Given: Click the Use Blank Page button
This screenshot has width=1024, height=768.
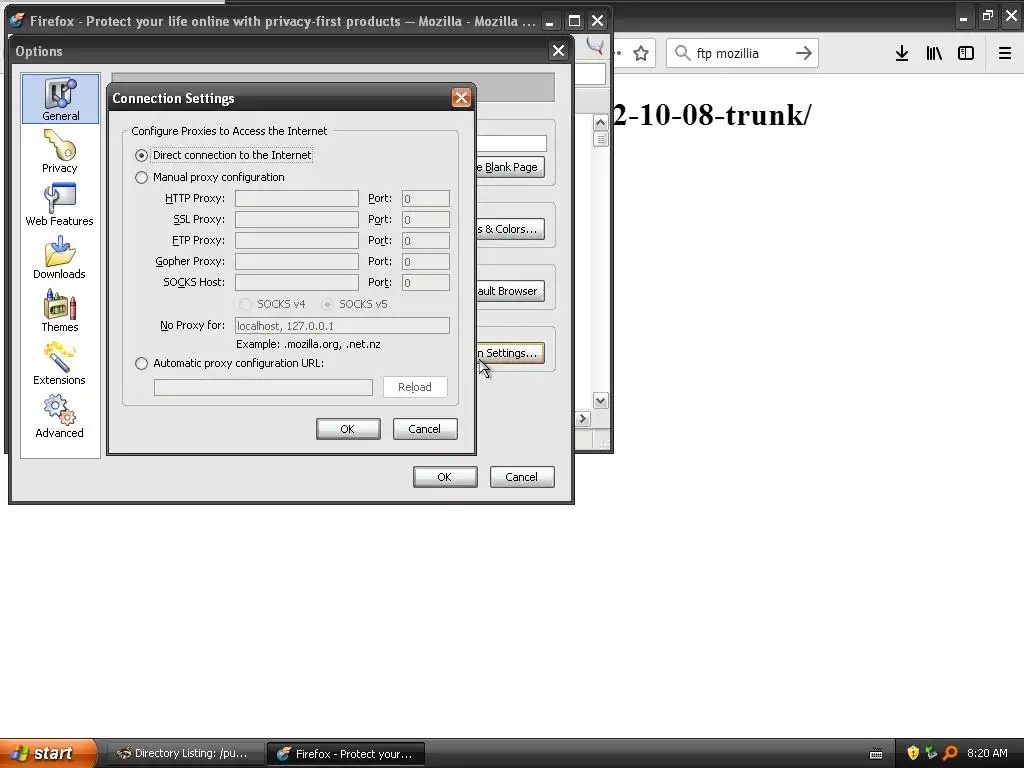Looking at the screenshot, I should tap(510, 167).
